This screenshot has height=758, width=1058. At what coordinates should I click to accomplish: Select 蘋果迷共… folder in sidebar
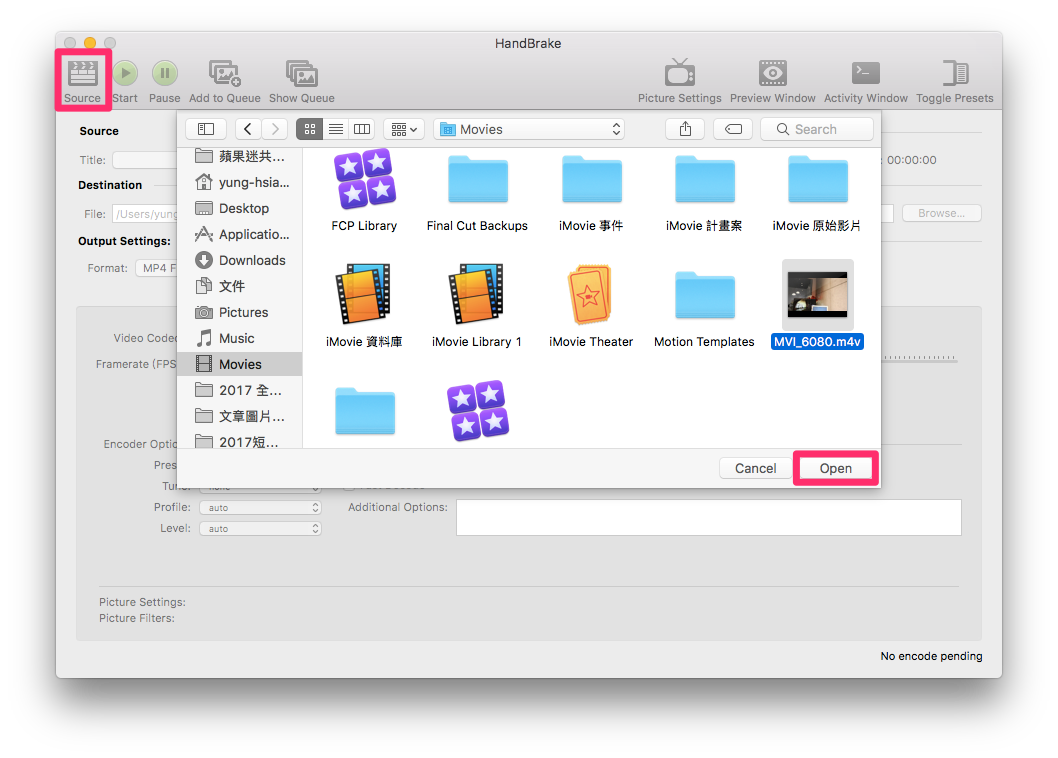(x=240, y=156)
